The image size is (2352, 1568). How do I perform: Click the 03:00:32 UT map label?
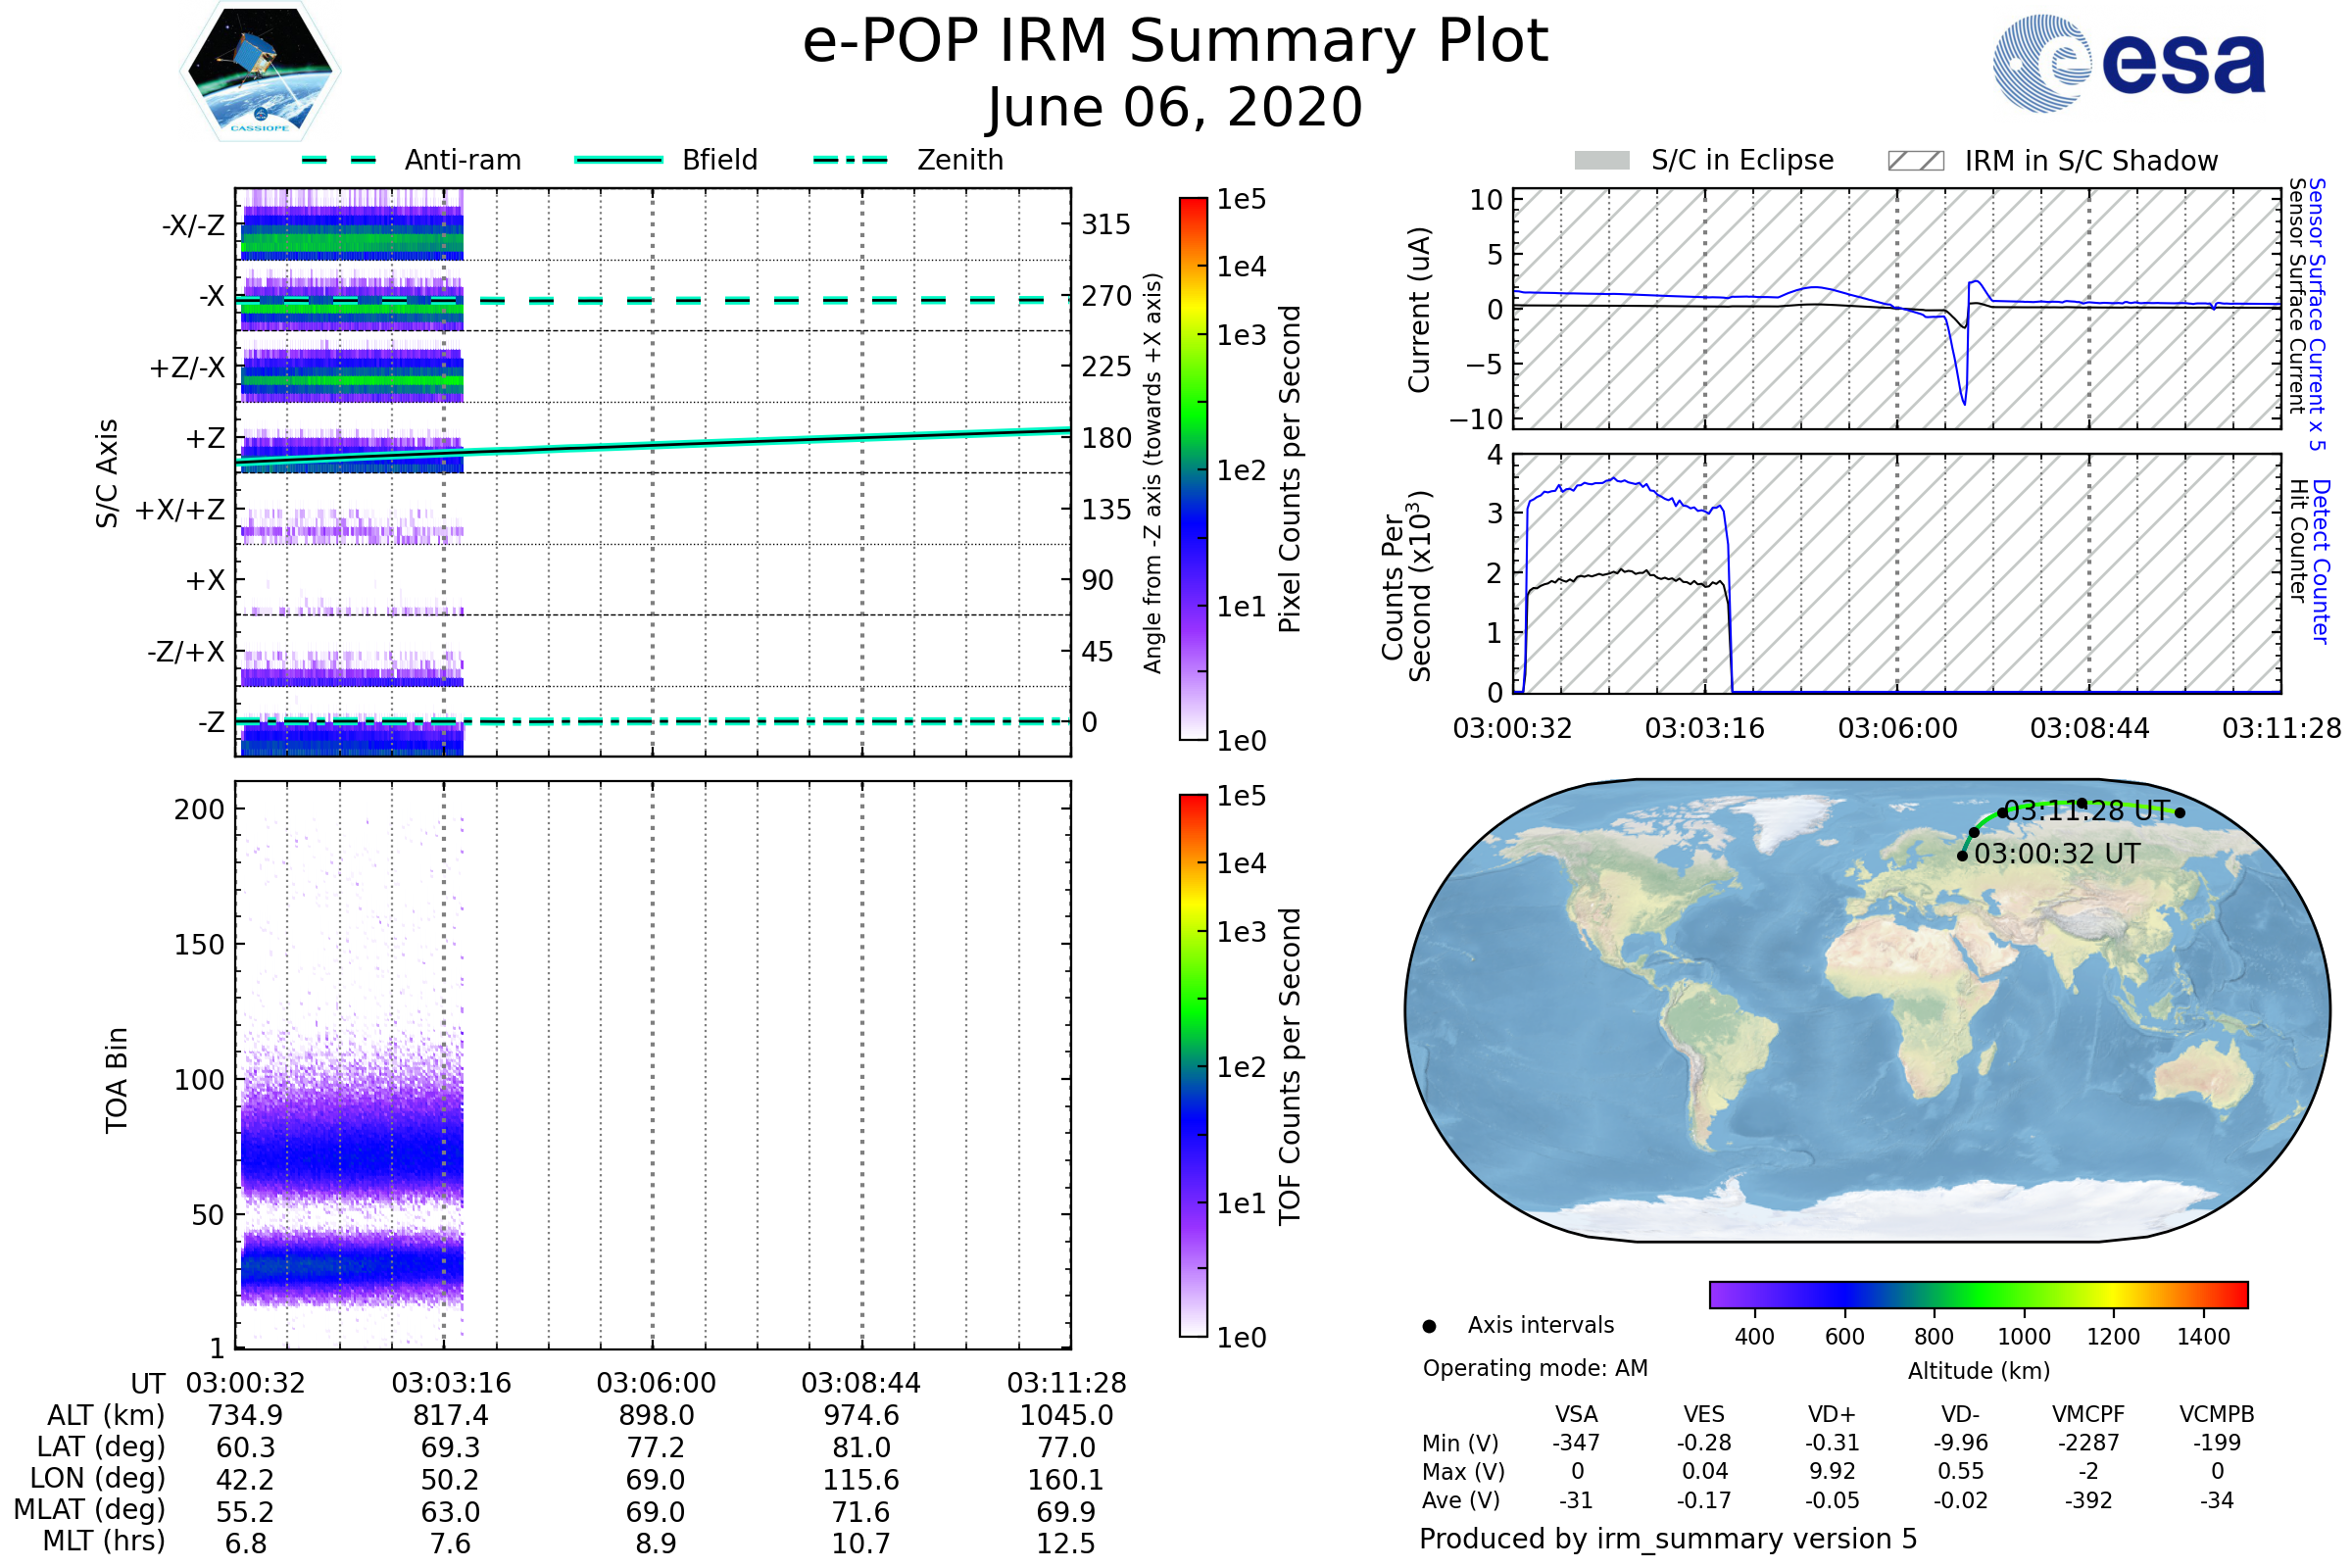(2057, 854)
